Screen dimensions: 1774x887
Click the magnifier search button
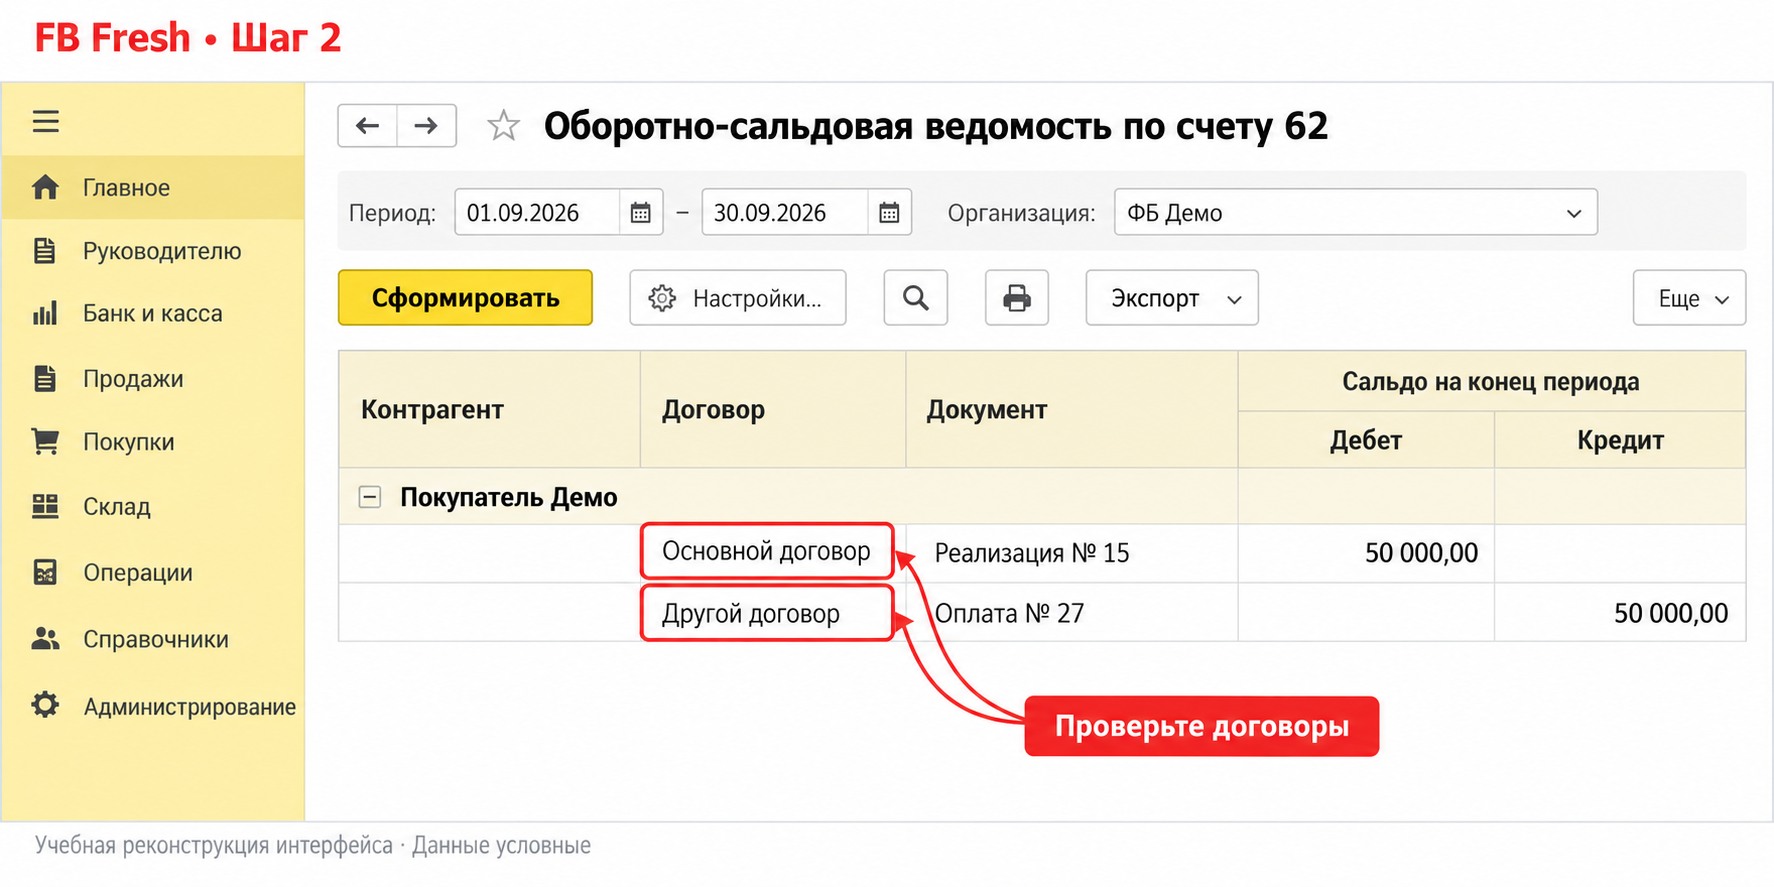(x=915, y=298)
